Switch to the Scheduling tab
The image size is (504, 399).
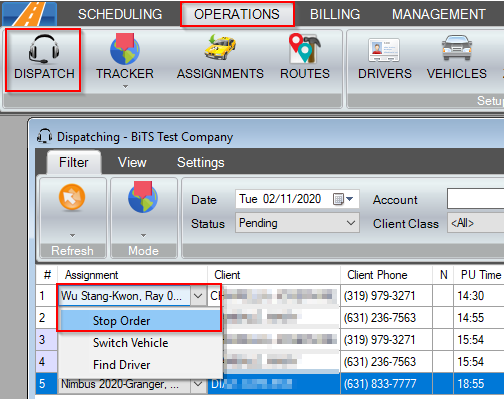pyautogui.click(x=120, y=14)
